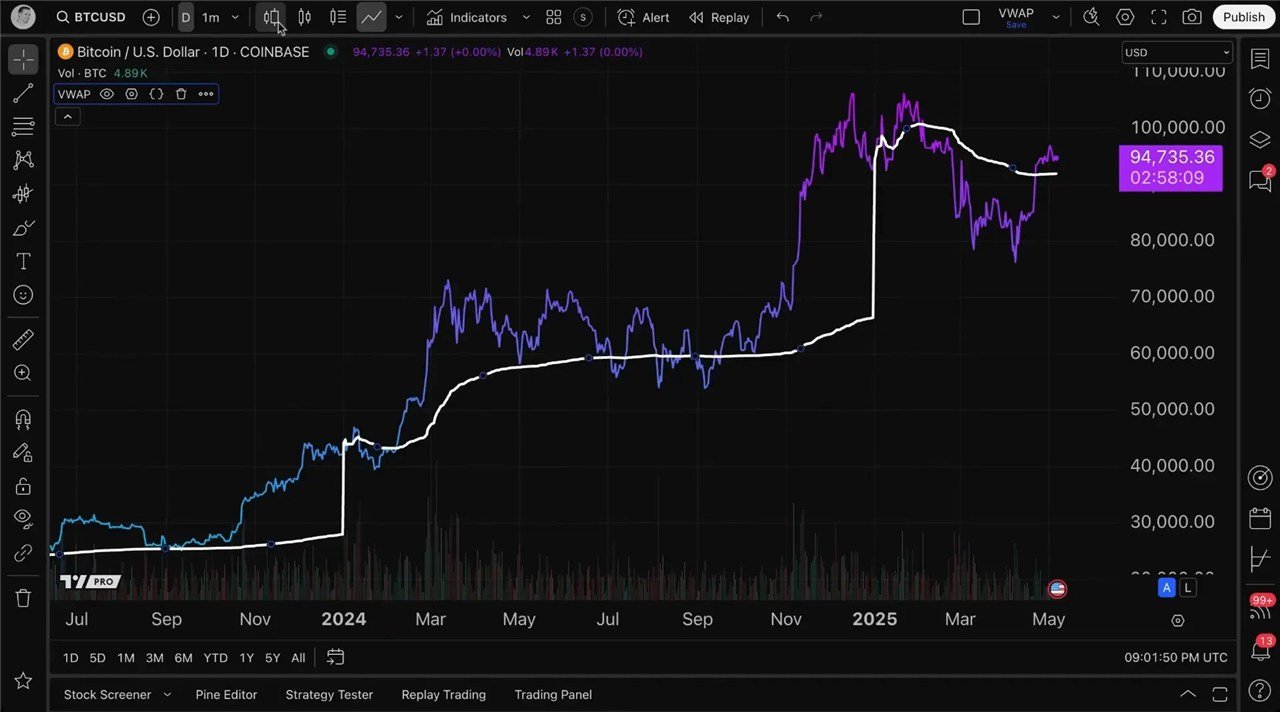Take a chart snapshot with camera icon

point(1191,17)
